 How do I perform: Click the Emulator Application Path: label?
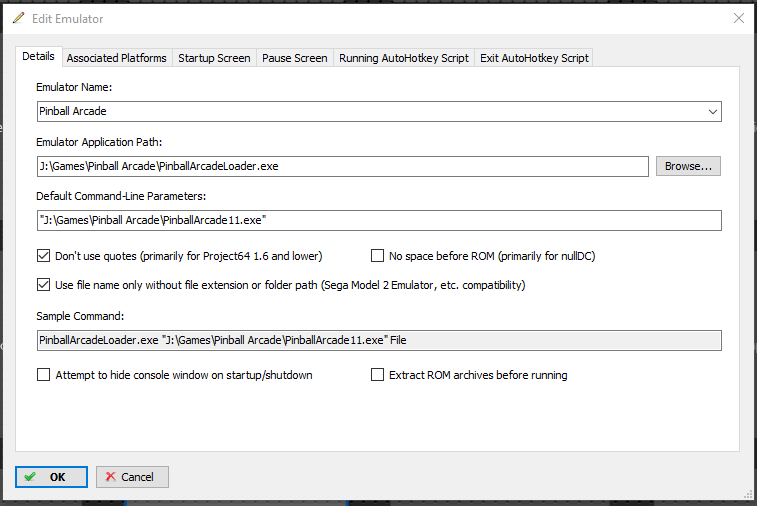pos(99,142)
